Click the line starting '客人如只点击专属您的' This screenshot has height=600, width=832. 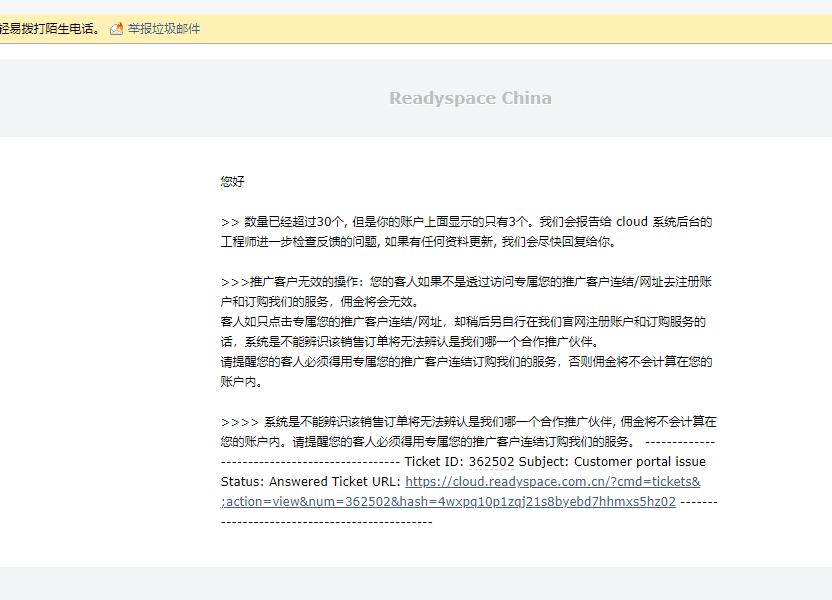coord(463,321)
